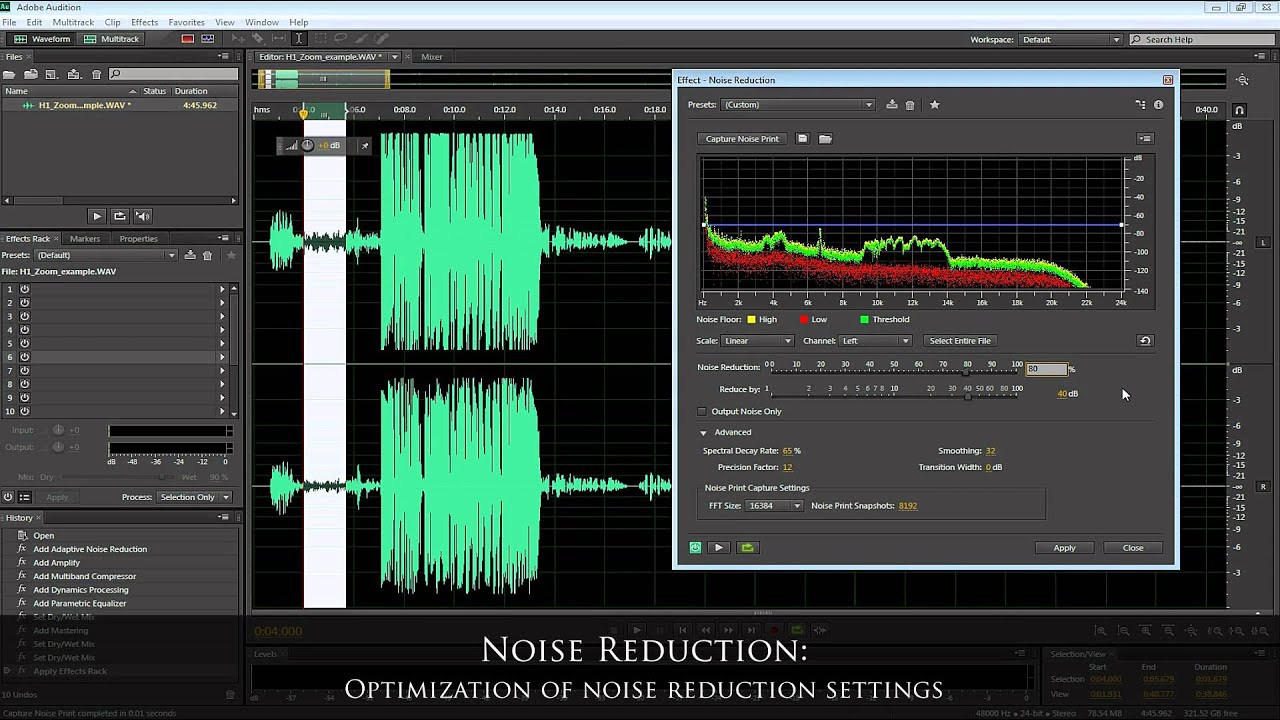Click the HUD amplitude knob
Image resolution: width=1280 pixels, height=720 pixels.
tap(308, 146)
